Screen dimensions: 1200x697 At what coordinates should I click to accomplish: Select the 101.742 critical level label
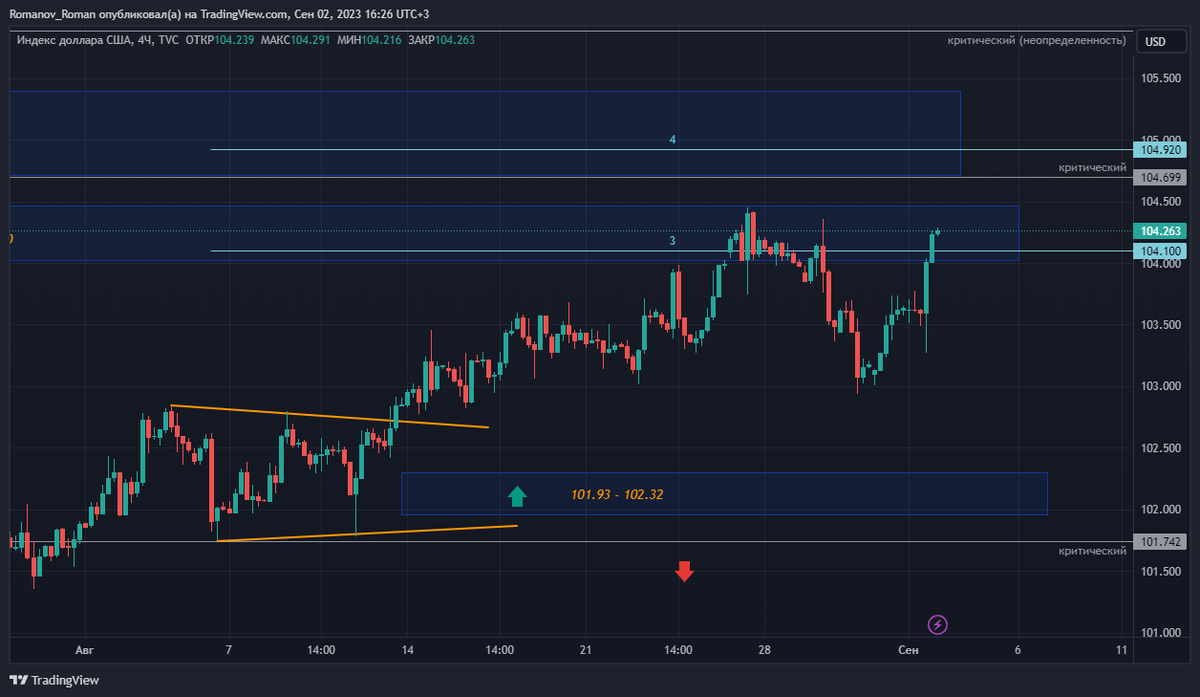pyautogui.click(x=1158, y=542)
